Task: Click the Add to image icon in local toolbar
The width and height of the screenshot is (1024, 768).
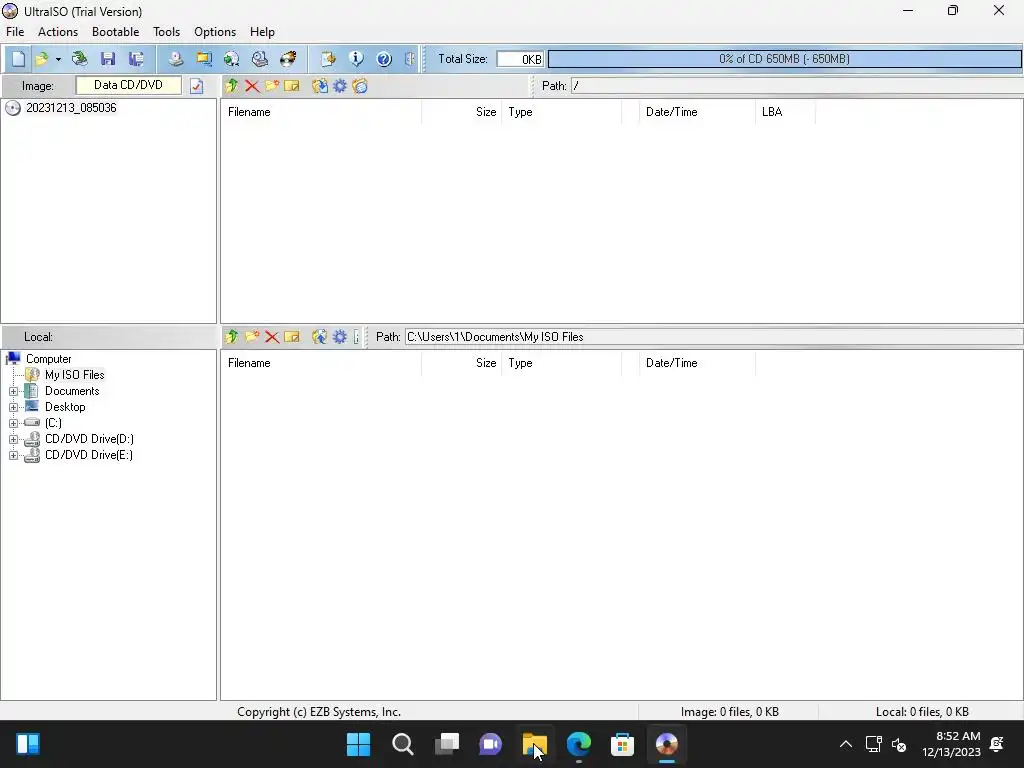Action: pyautogui.click(x=319, y=337)
